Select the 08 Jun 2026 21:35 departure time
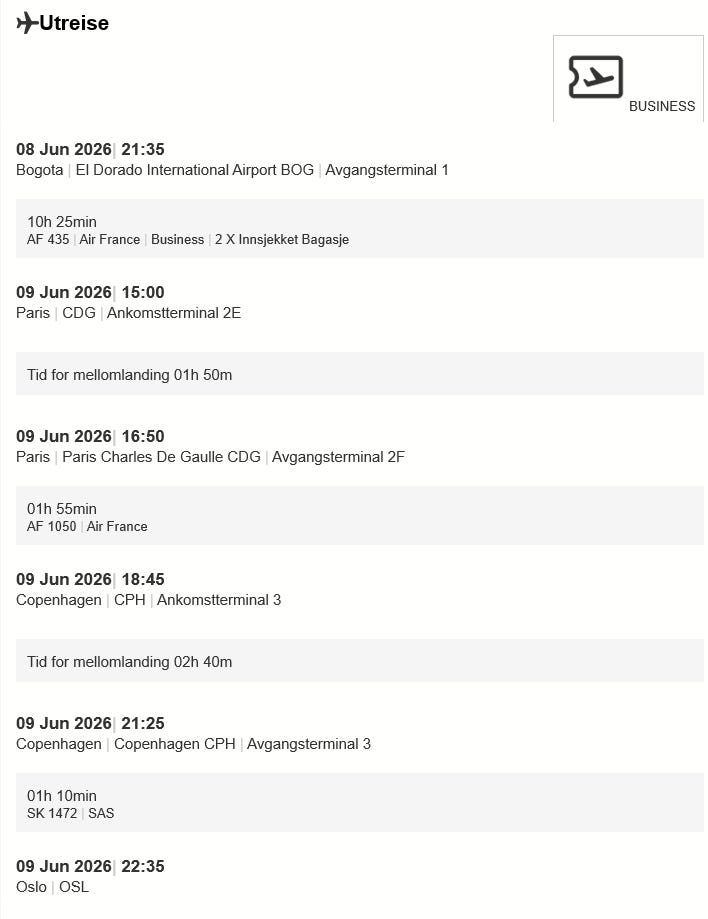Image resolution: width=708 pixels, height=919 pixels. [90, 149]
